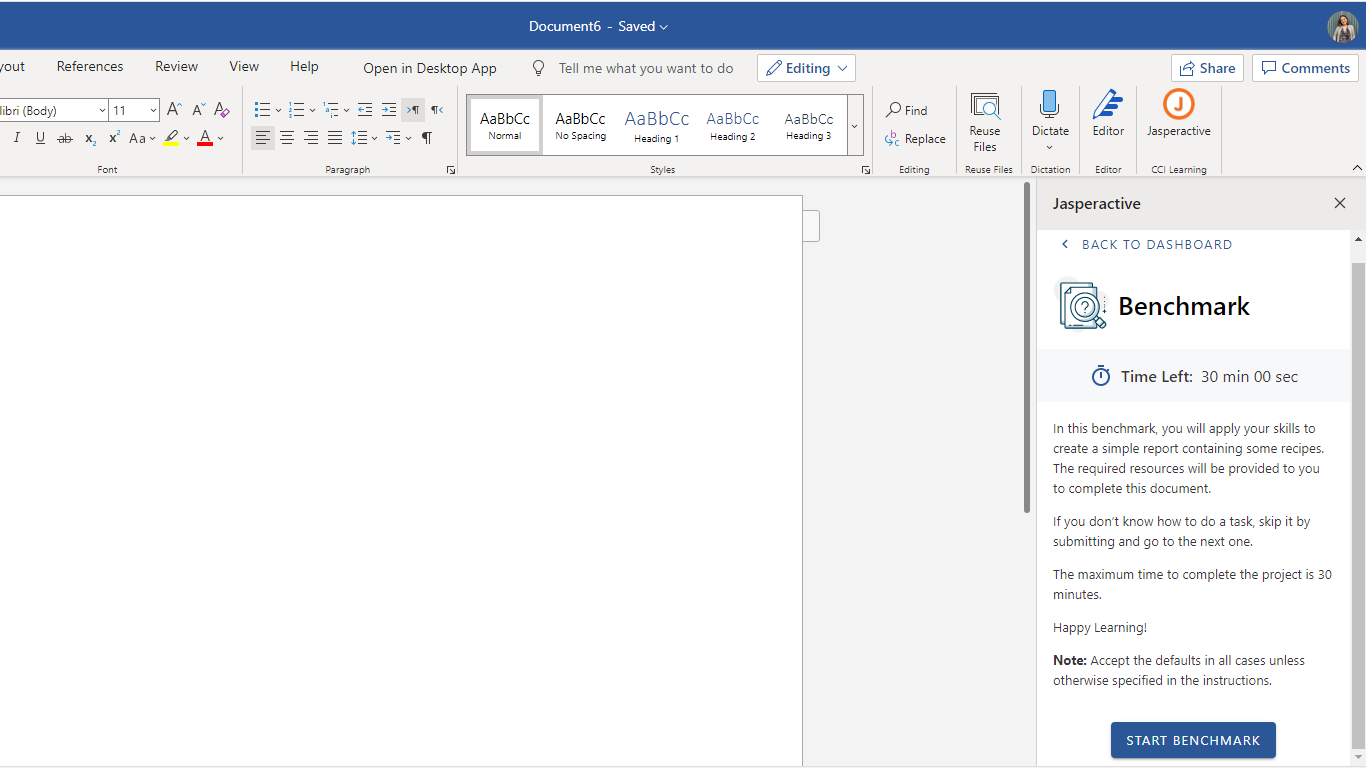The height and width of the screenshot is (768, 1366).
Task: Expand the Styles gallery
Action: [x=855, y=126]
